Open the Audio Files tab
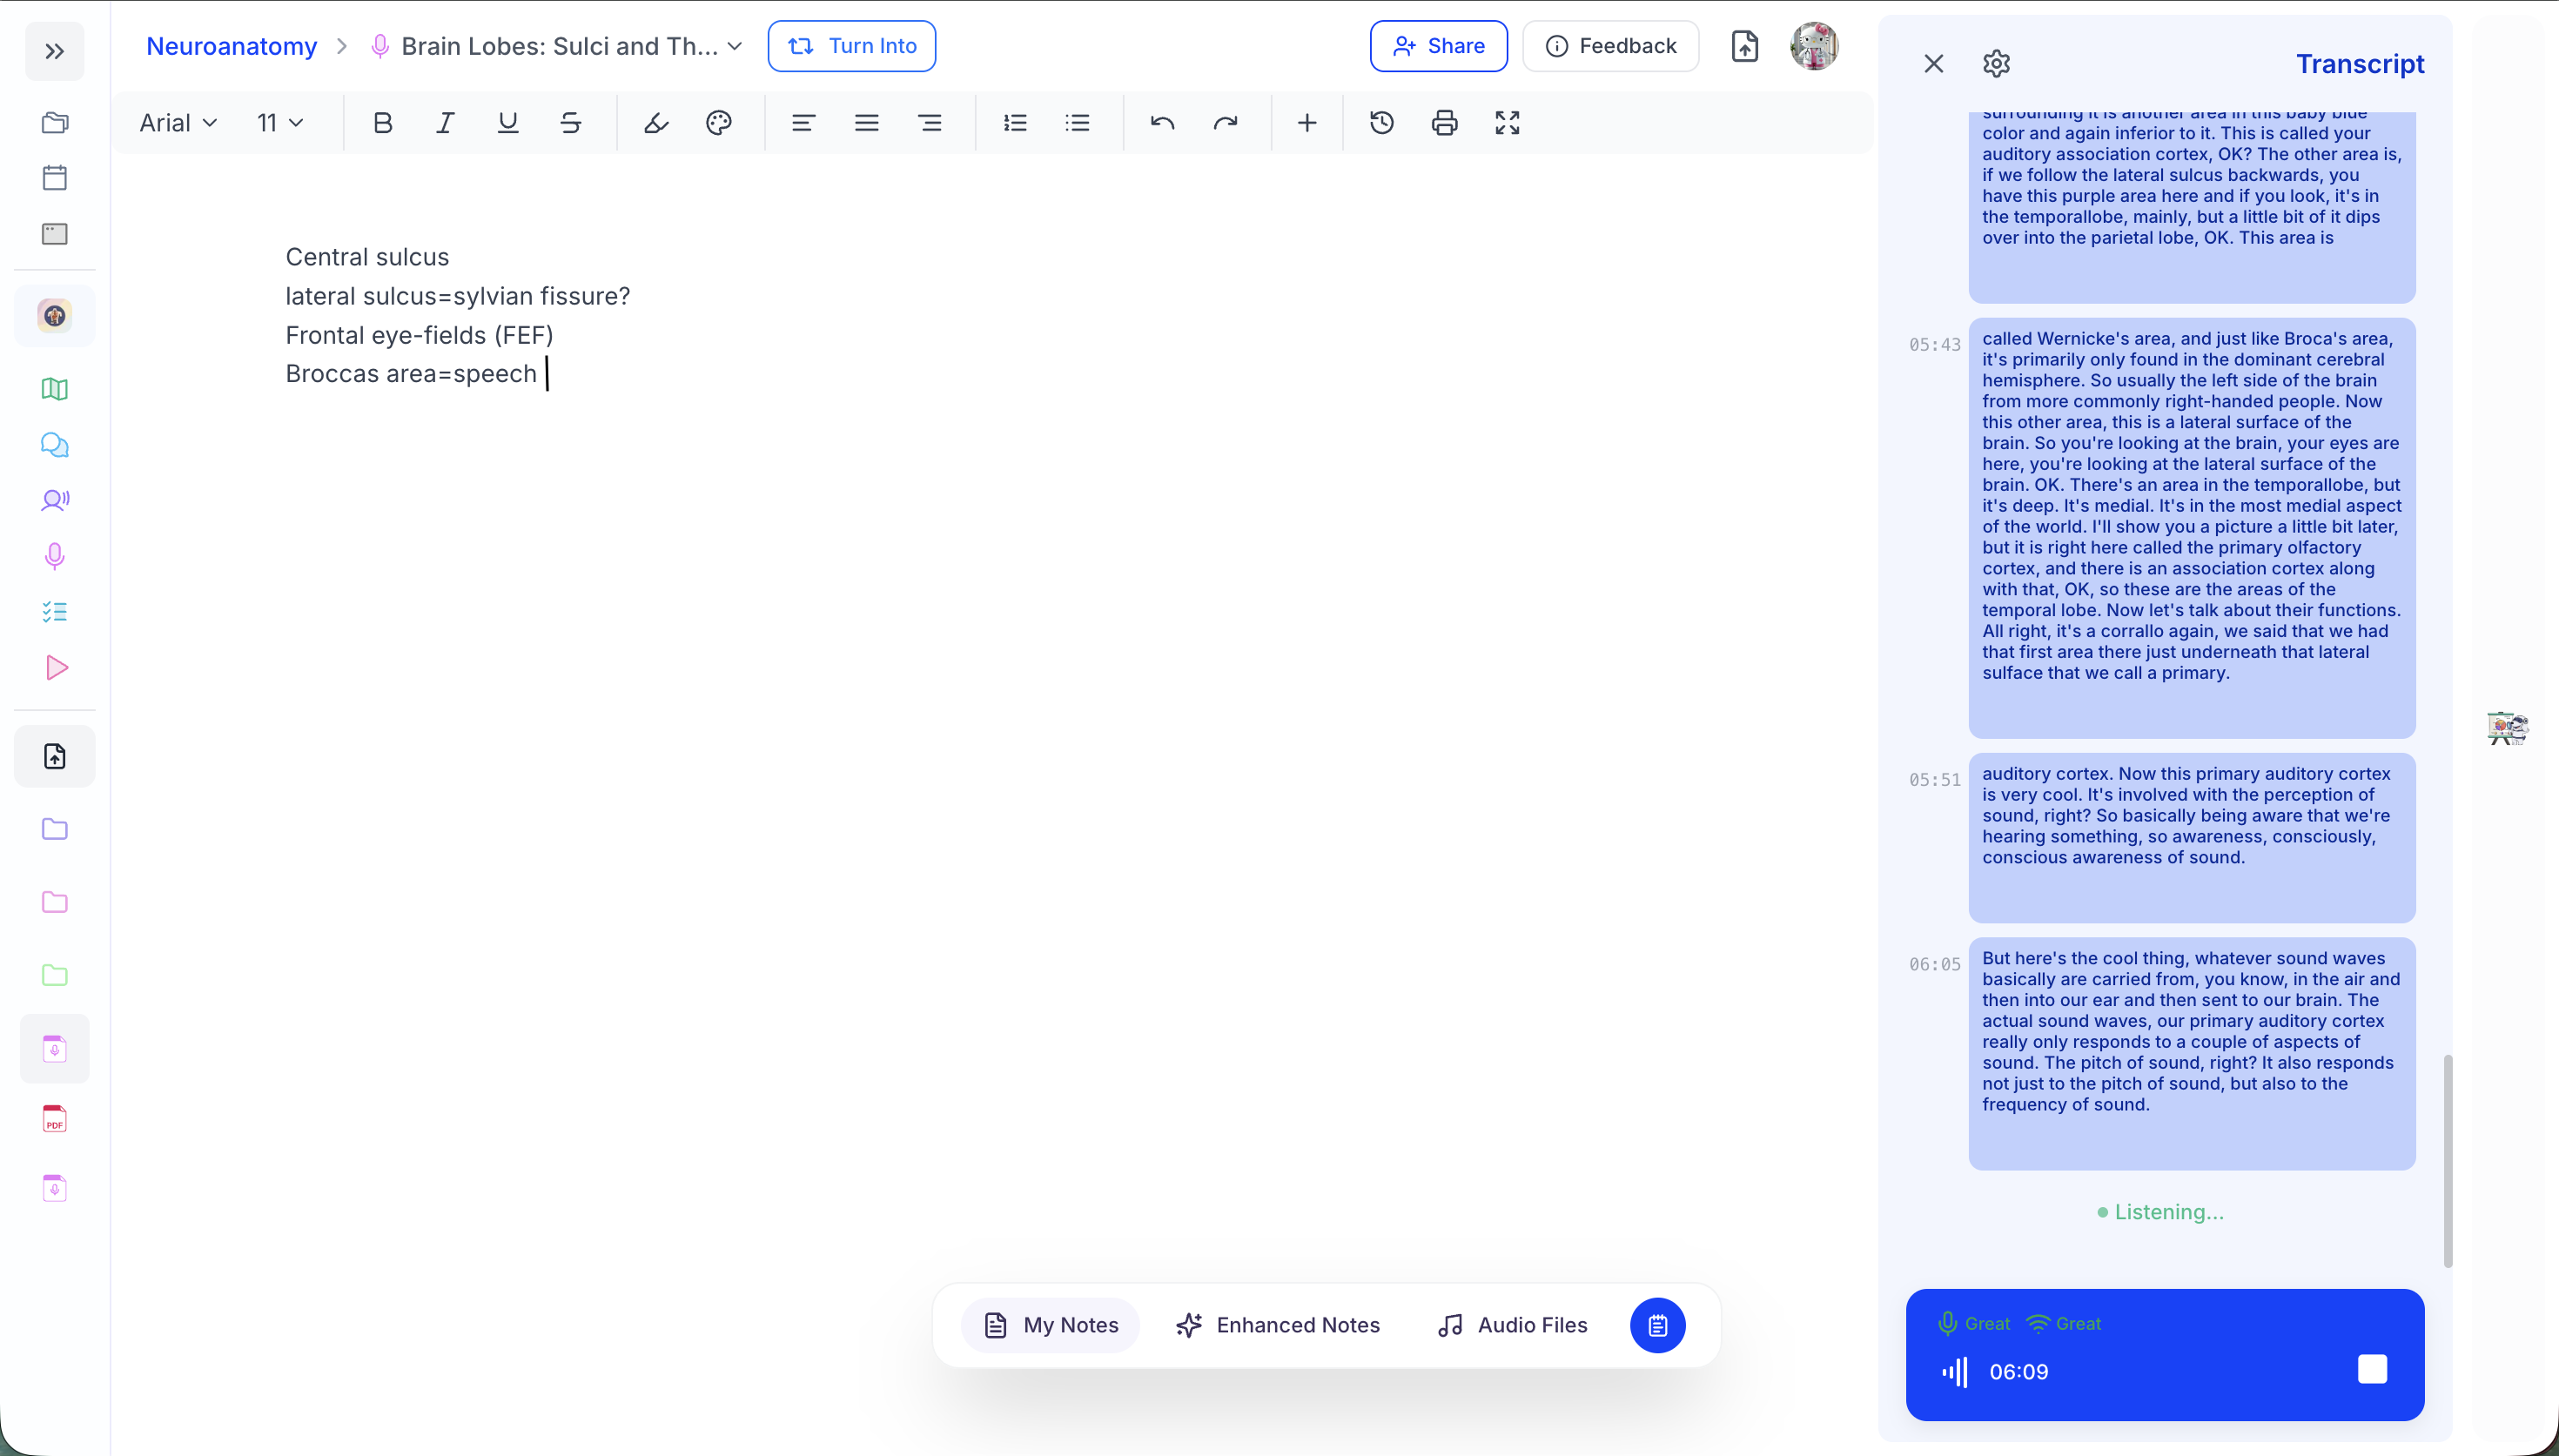This screenshot has height=1456, width=2559. [x=1512, y=1325]
